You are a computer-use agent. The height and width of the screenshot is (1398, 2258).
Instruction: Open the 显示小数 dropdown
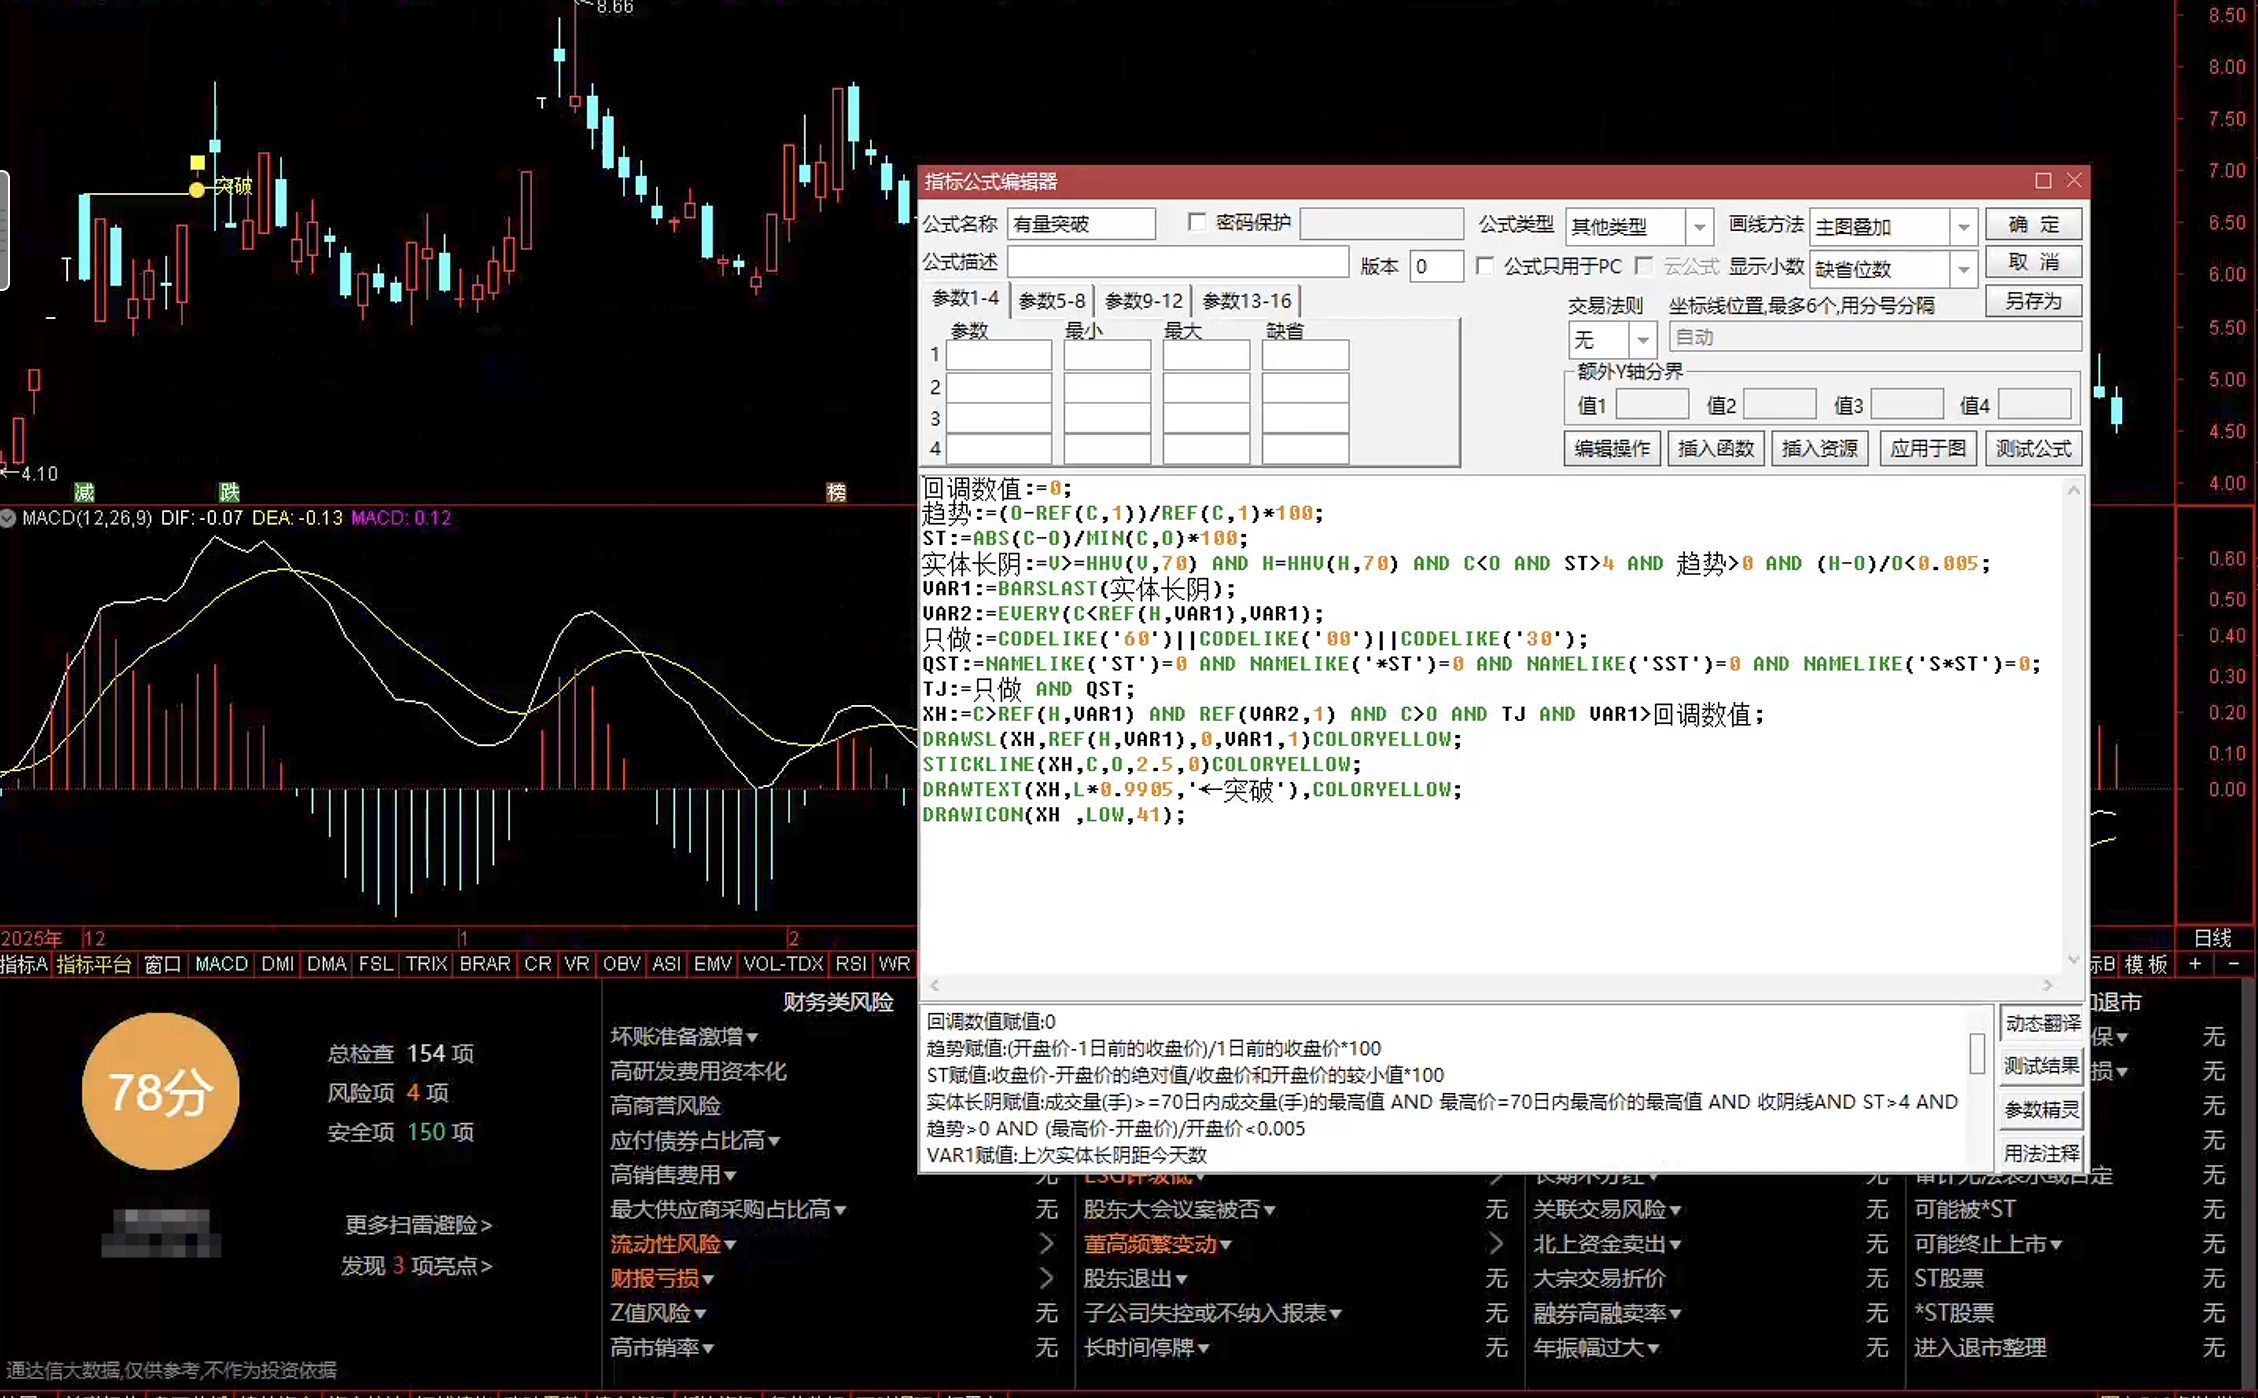point(1964,269)
